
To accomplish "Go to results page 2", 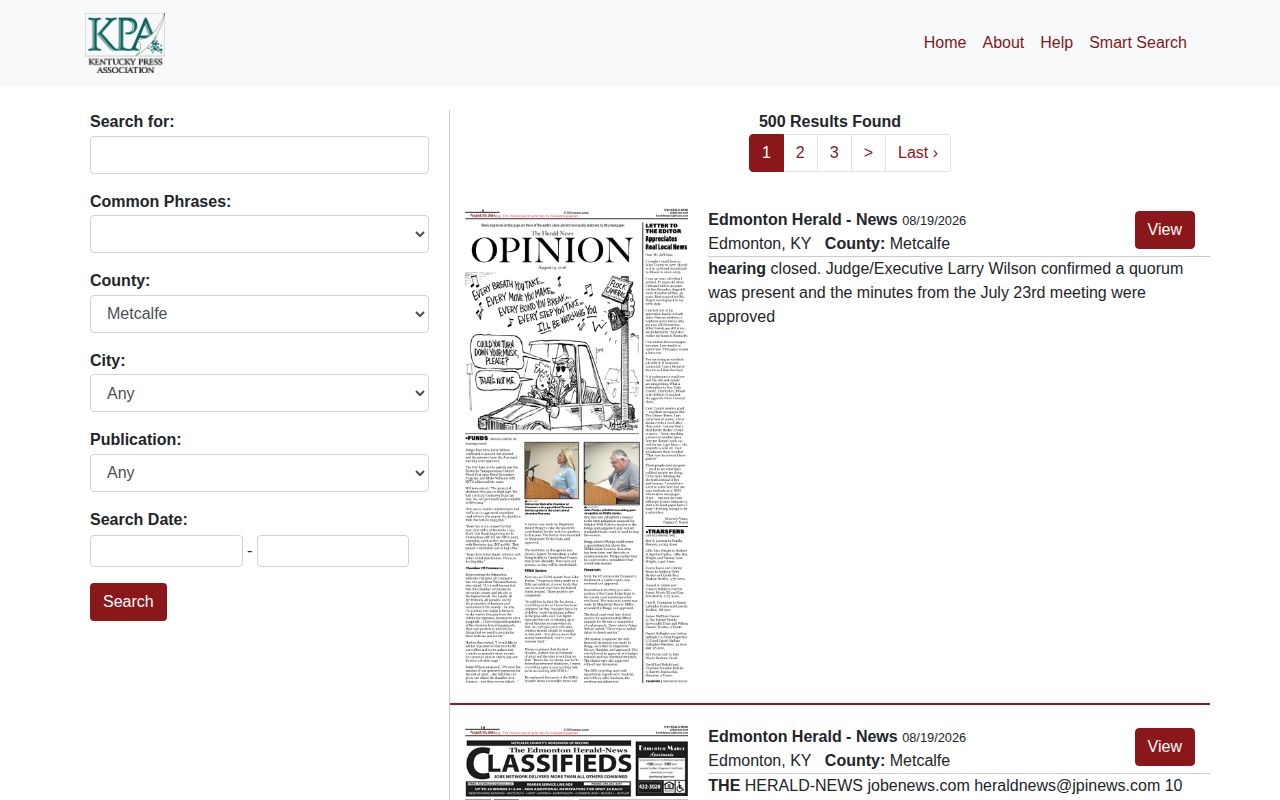I will coord(800,153).
